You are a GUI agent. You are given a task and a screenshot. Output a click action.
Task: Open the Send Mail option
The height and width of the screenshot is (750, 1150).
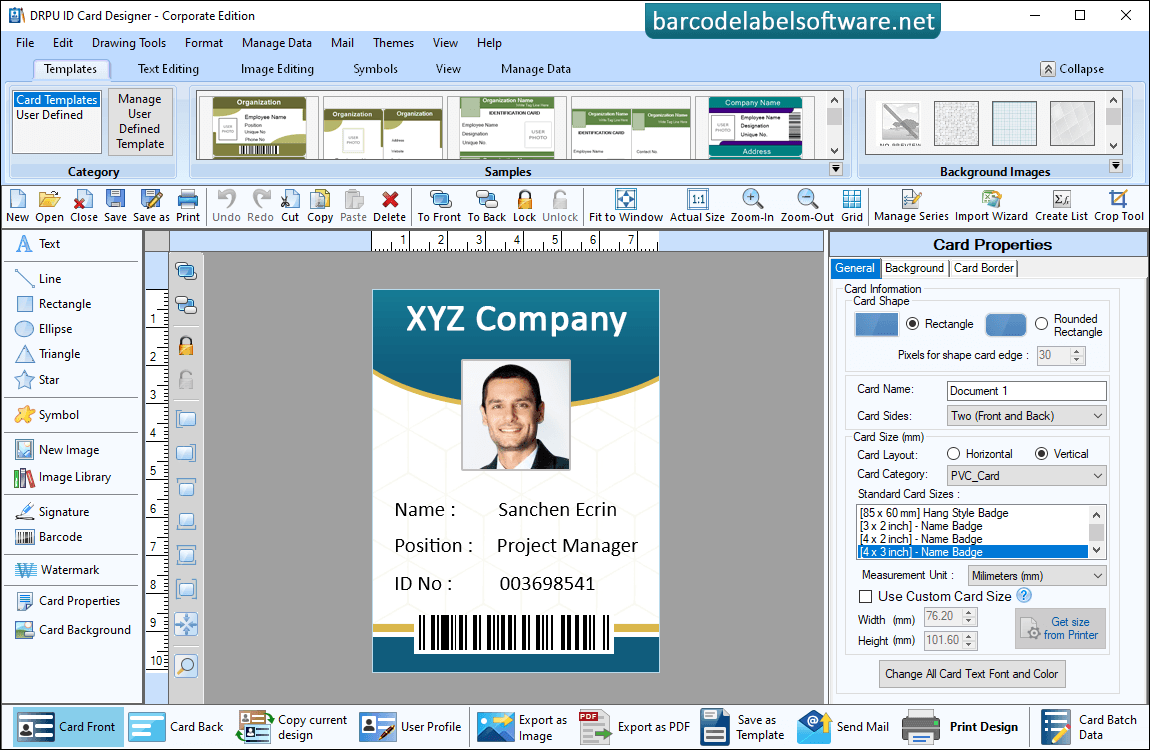[x=845, y=727]
